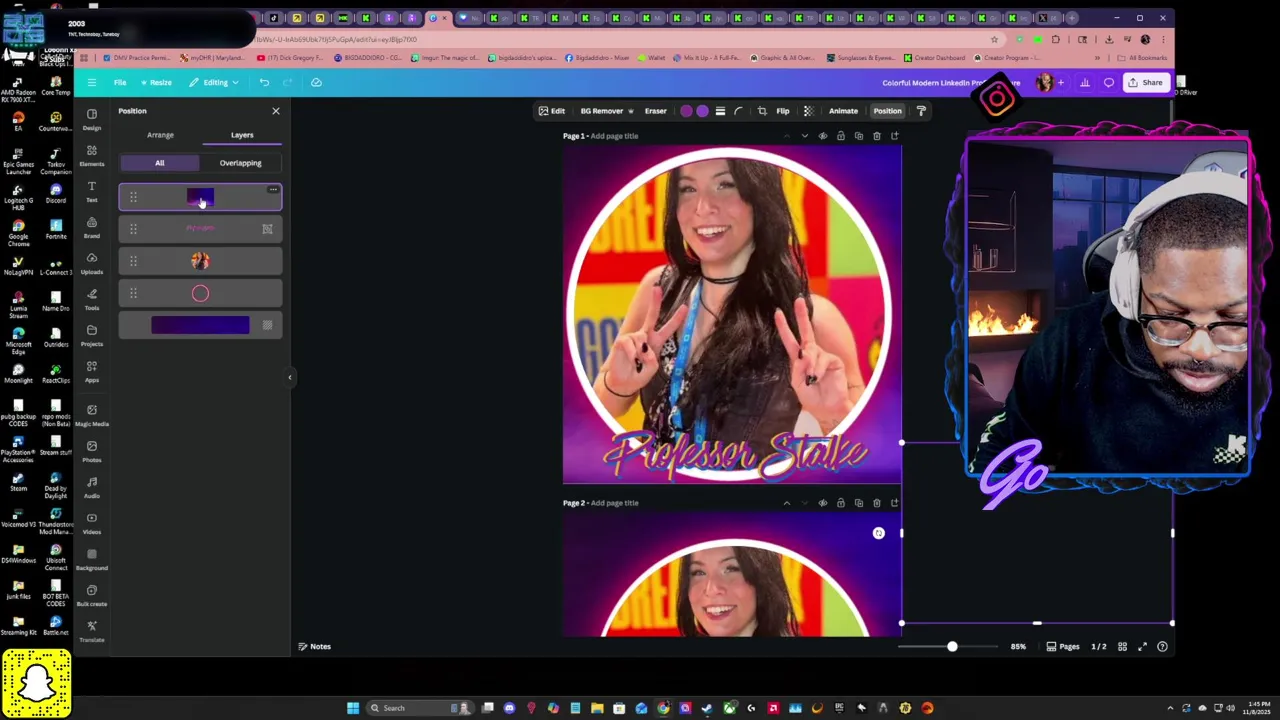The image size is (1280, 720).
Task: Open border style lines option
Action: point(720,111)
